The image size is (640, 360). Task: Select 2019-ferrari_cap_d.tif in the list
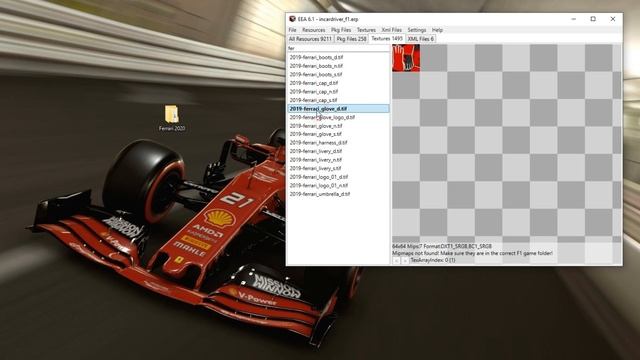pos(314,83)
